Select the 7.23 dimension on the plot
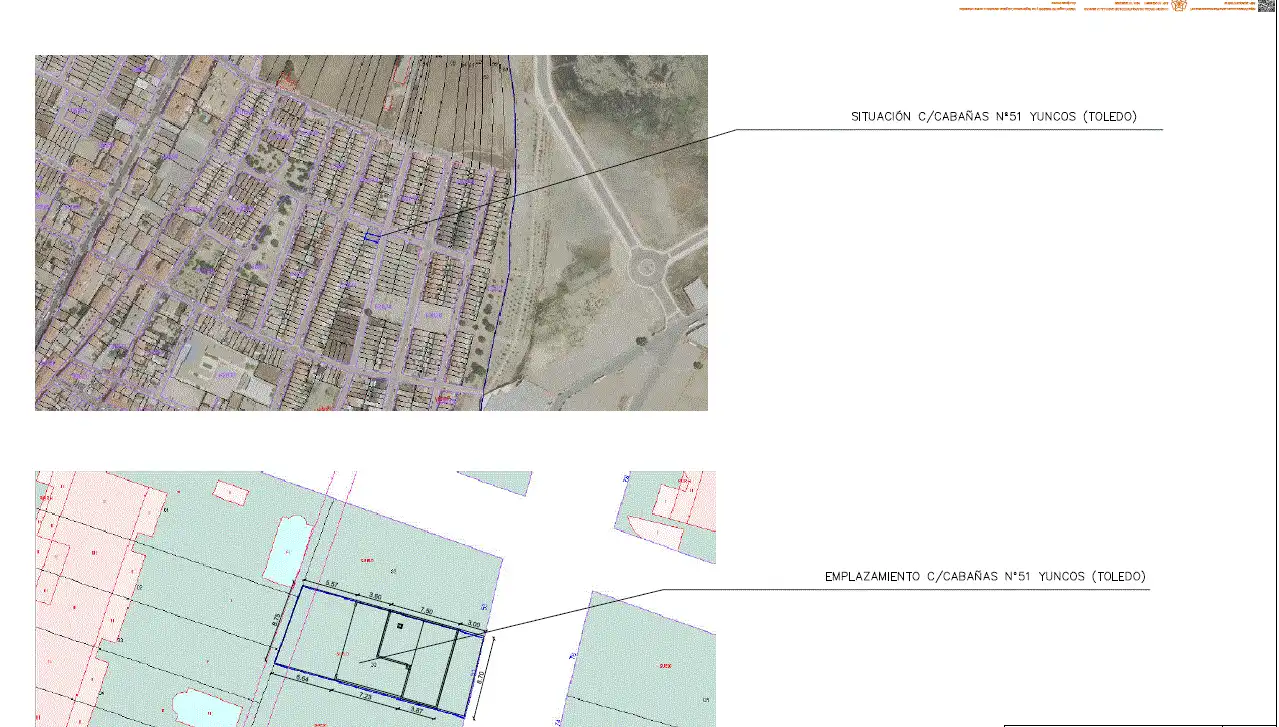 [x=365, y=695]
